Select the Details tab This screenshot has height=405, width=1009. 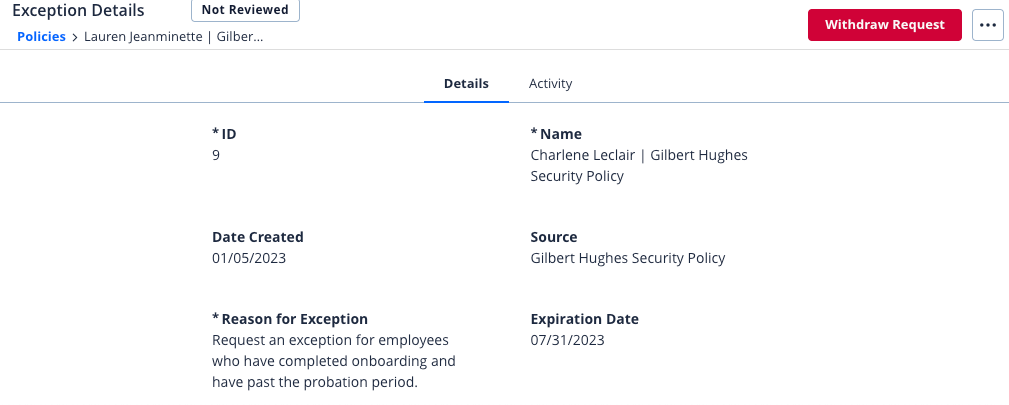coord(466,84)
